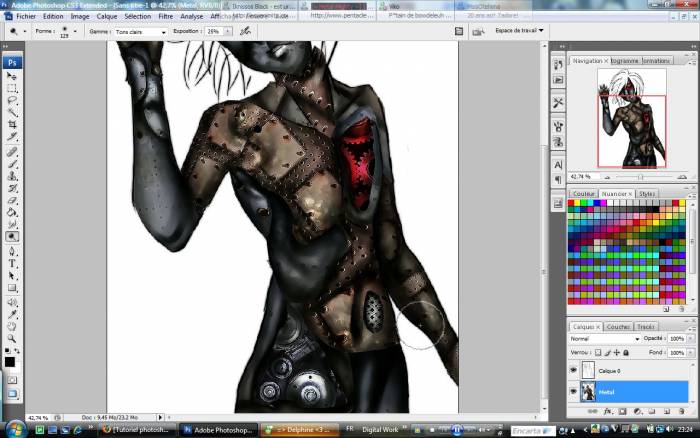Open the tool preset picker arrow
Image resolution: width=700 pixels, height=438 pixels.
click(x=25, y=31)
